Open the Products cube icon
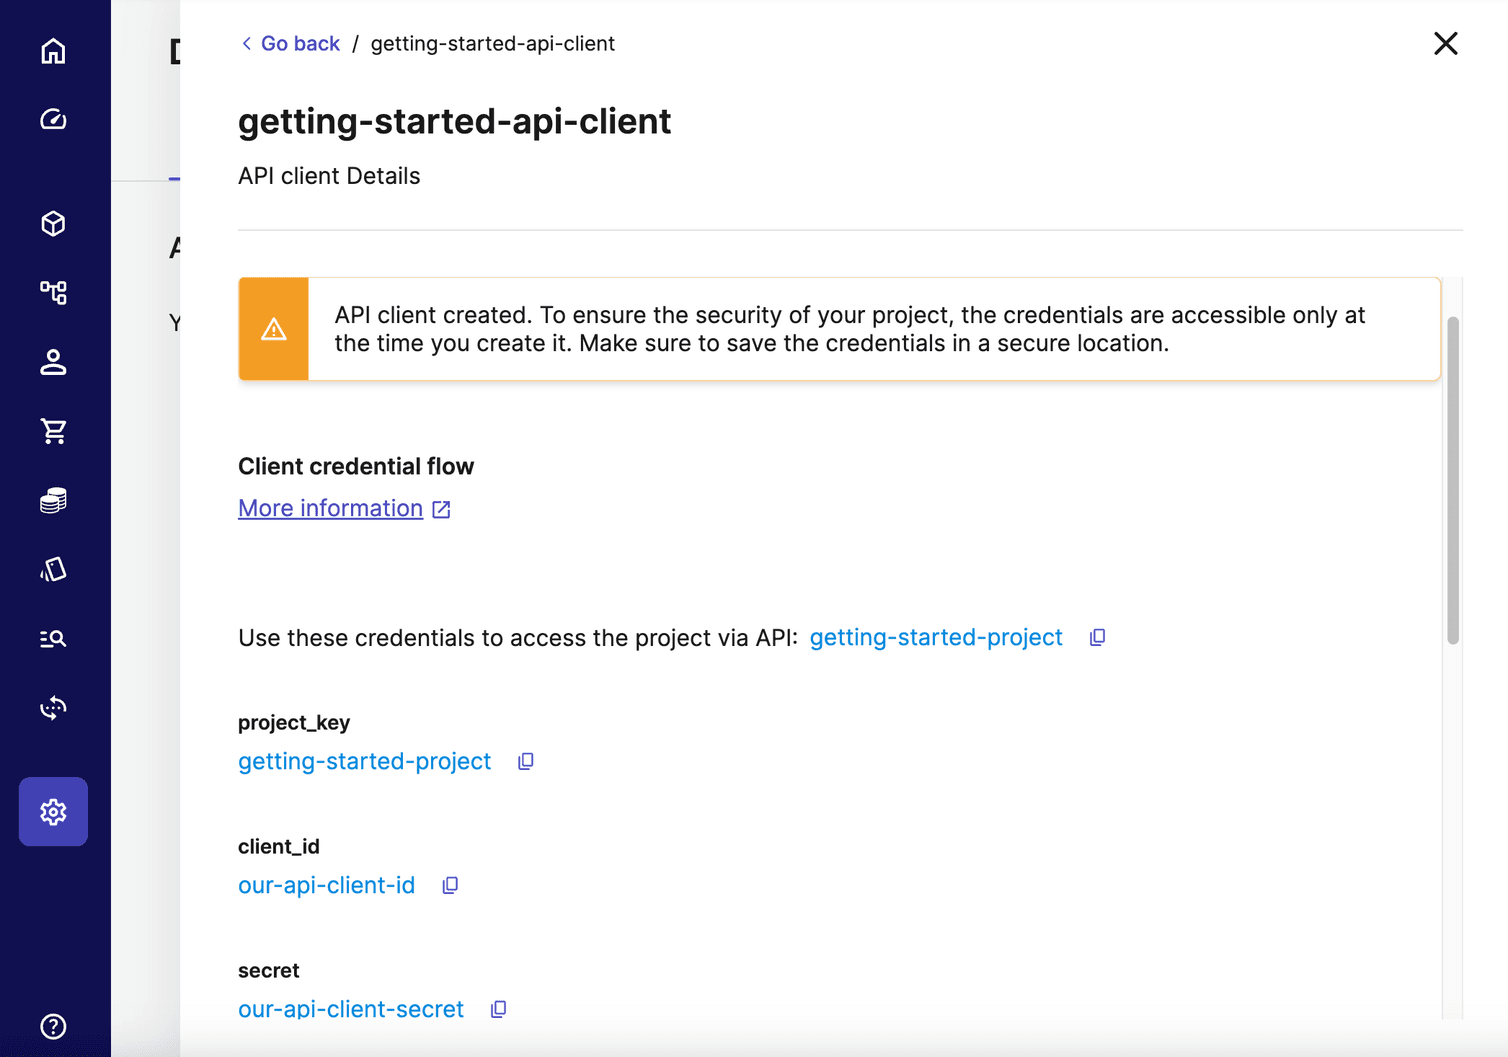The width and height of the screenshot is (1508, 1057). click(53, 224)
